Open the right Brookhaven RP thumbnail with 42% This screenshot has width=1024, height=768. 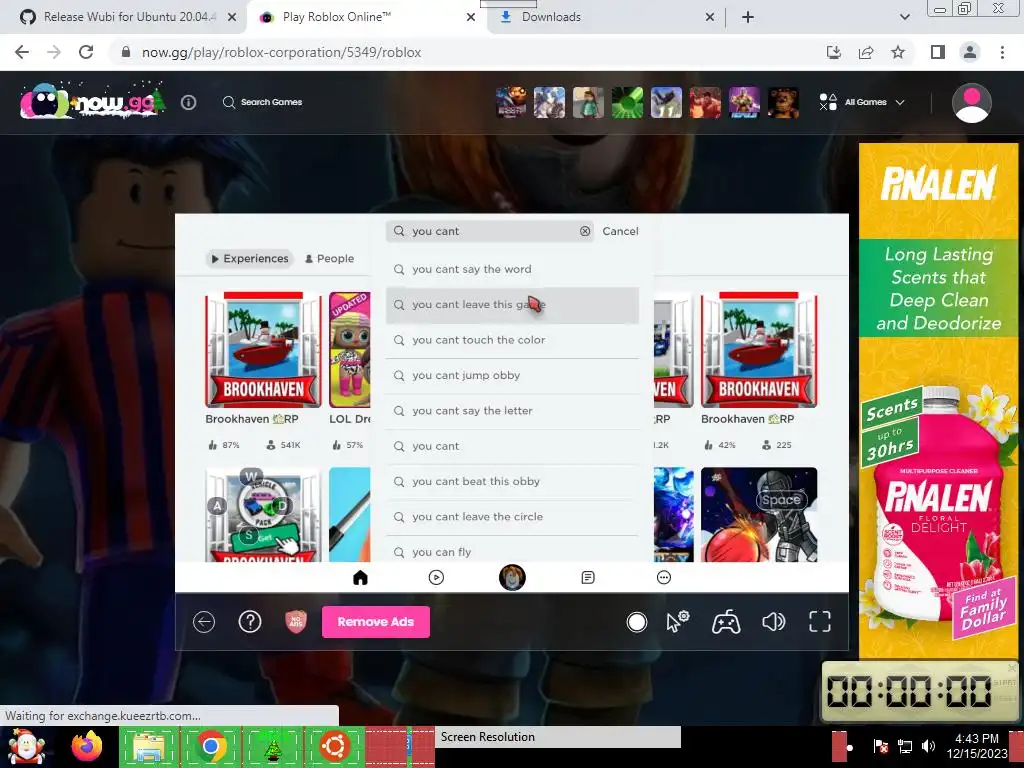click(x=759, y=350)
